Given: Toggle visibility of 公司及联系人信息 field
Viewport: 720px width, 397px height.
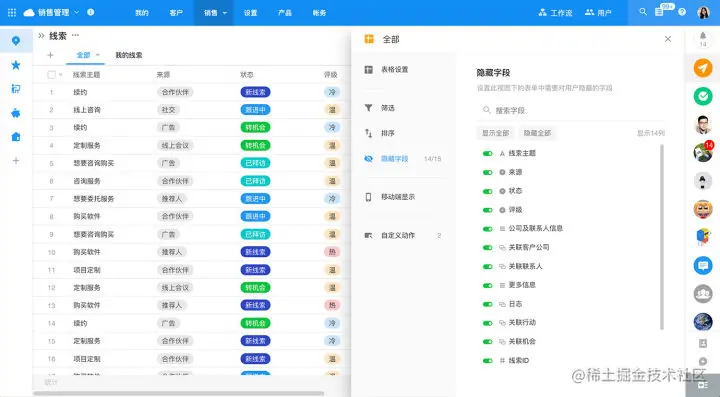Looking at the screenshot, I should pos(488,229).
